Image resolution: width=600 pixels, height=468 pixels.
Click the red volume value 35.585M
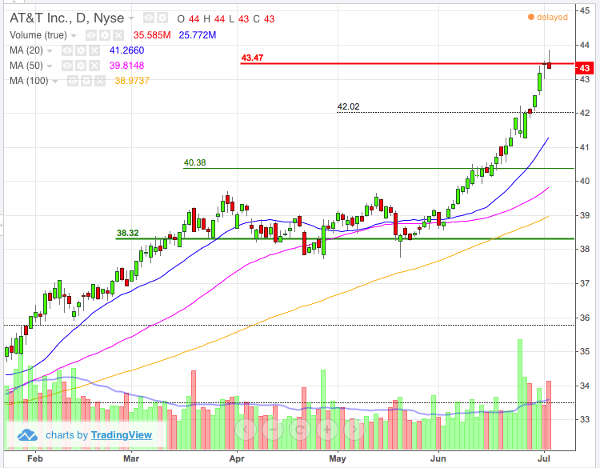pos(152,36)
